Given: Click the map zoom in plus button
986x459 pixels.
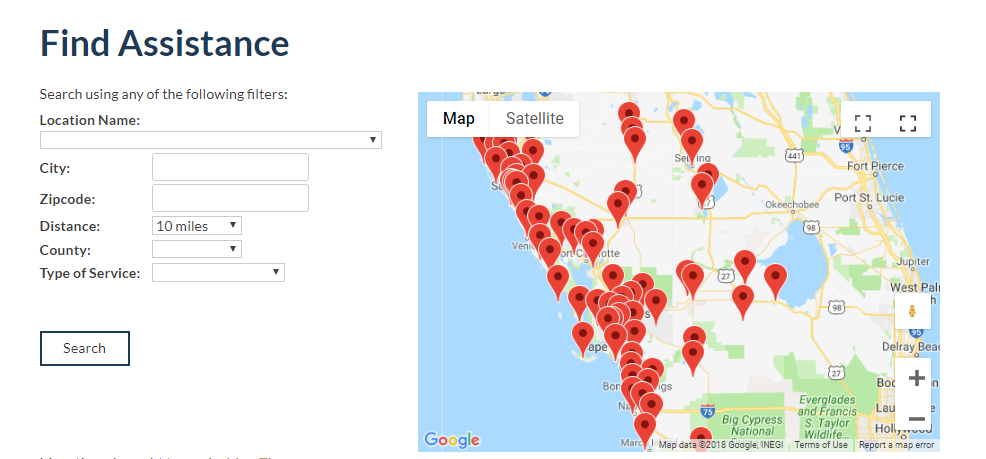Looking at the screenshot, I should click(916, 379).
